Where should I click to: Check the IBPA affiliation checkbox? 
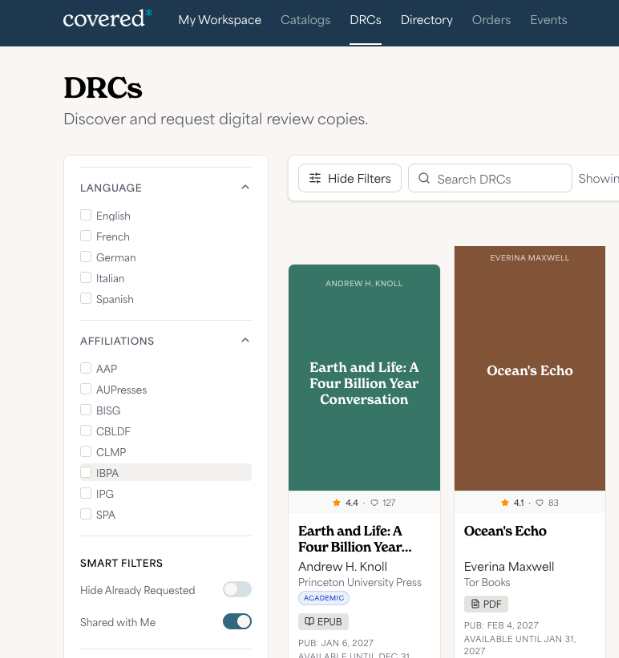click(x=86, y=473)
